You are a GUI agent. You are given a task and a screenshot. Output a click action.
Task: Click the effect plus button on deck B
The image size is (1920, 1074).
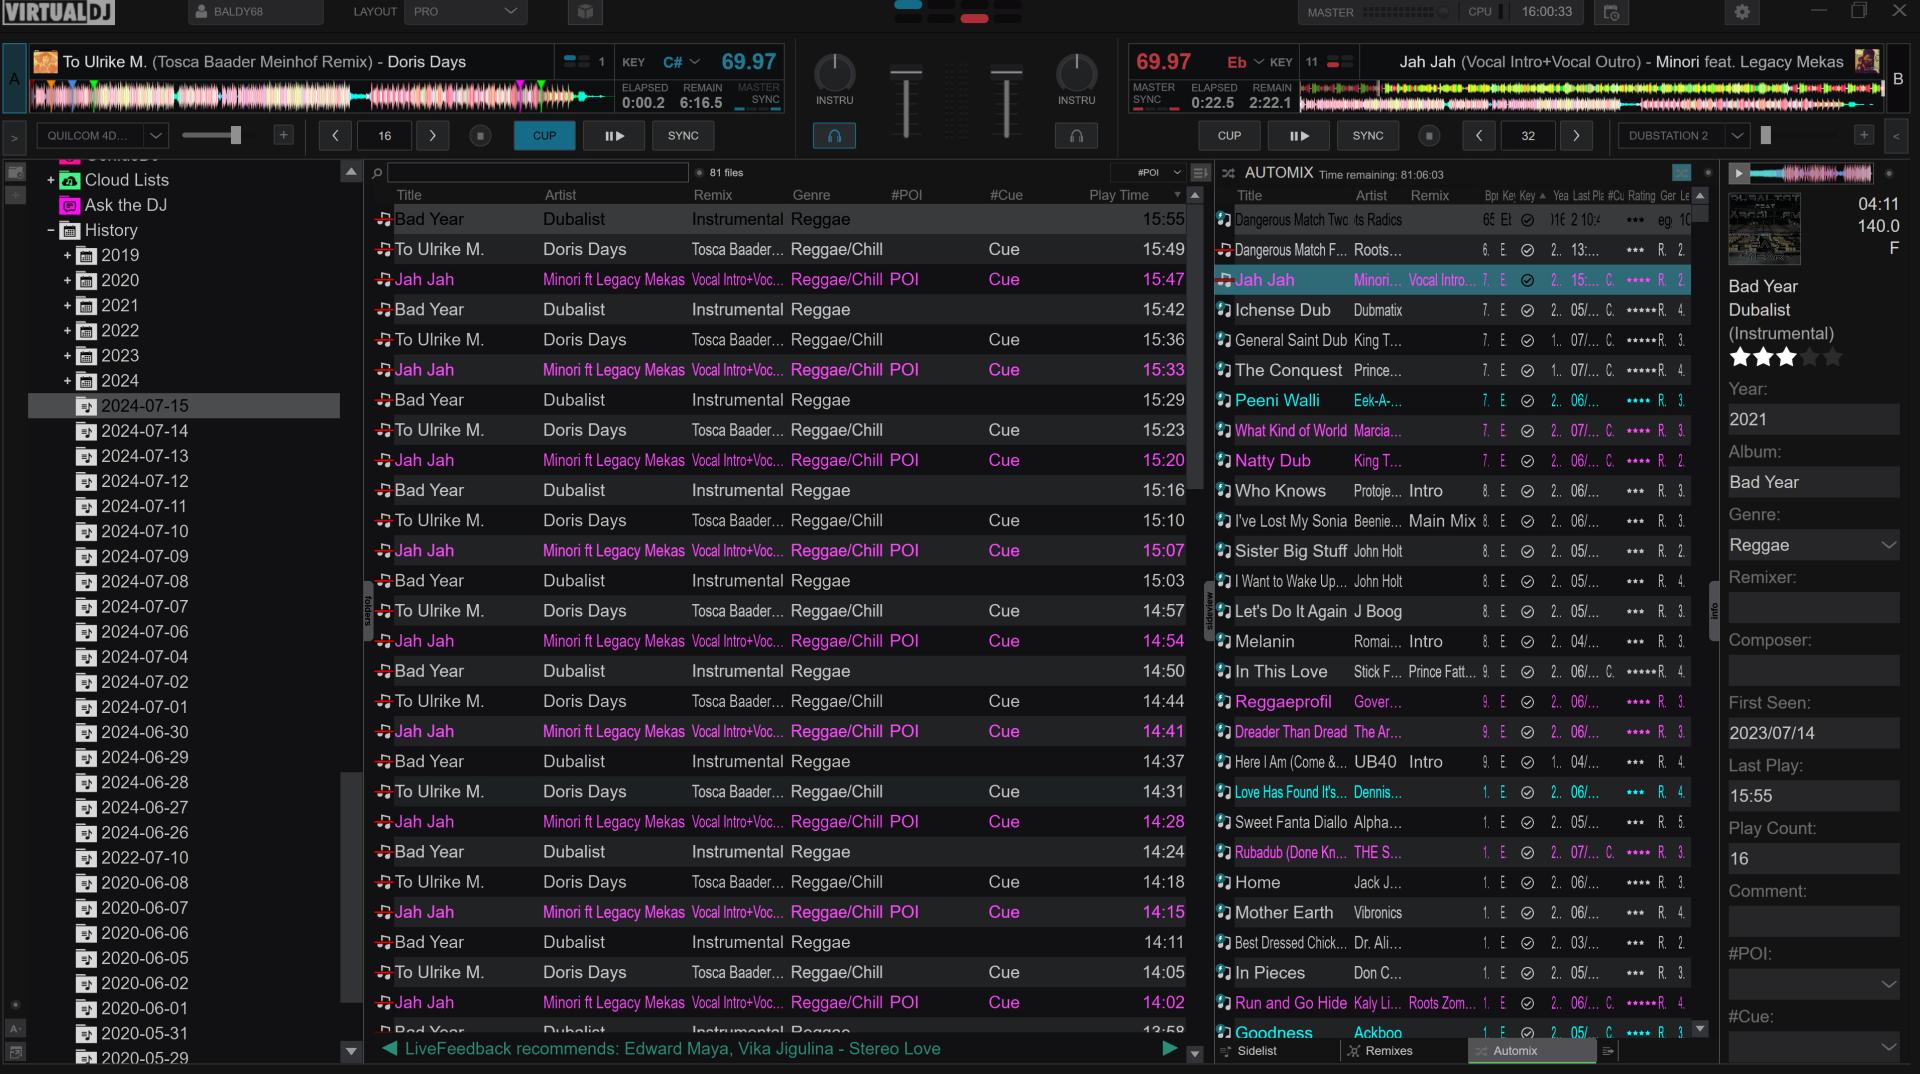(1864, 135)
